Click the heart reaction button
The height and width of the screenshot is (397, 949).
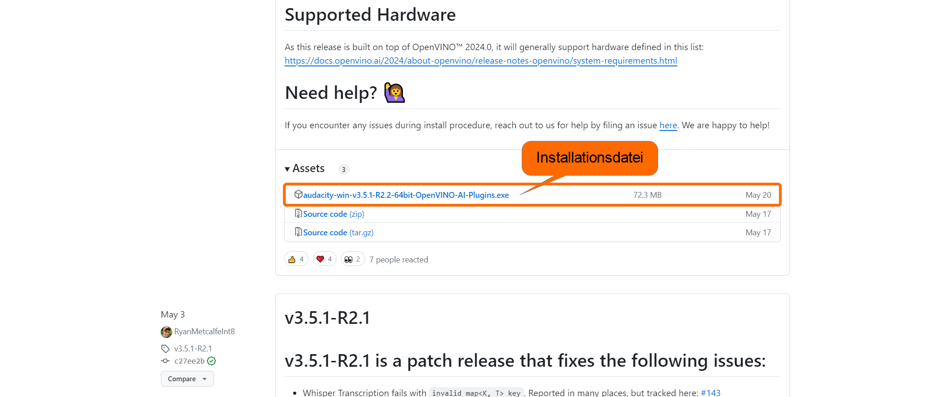click(x=325, y=259)
